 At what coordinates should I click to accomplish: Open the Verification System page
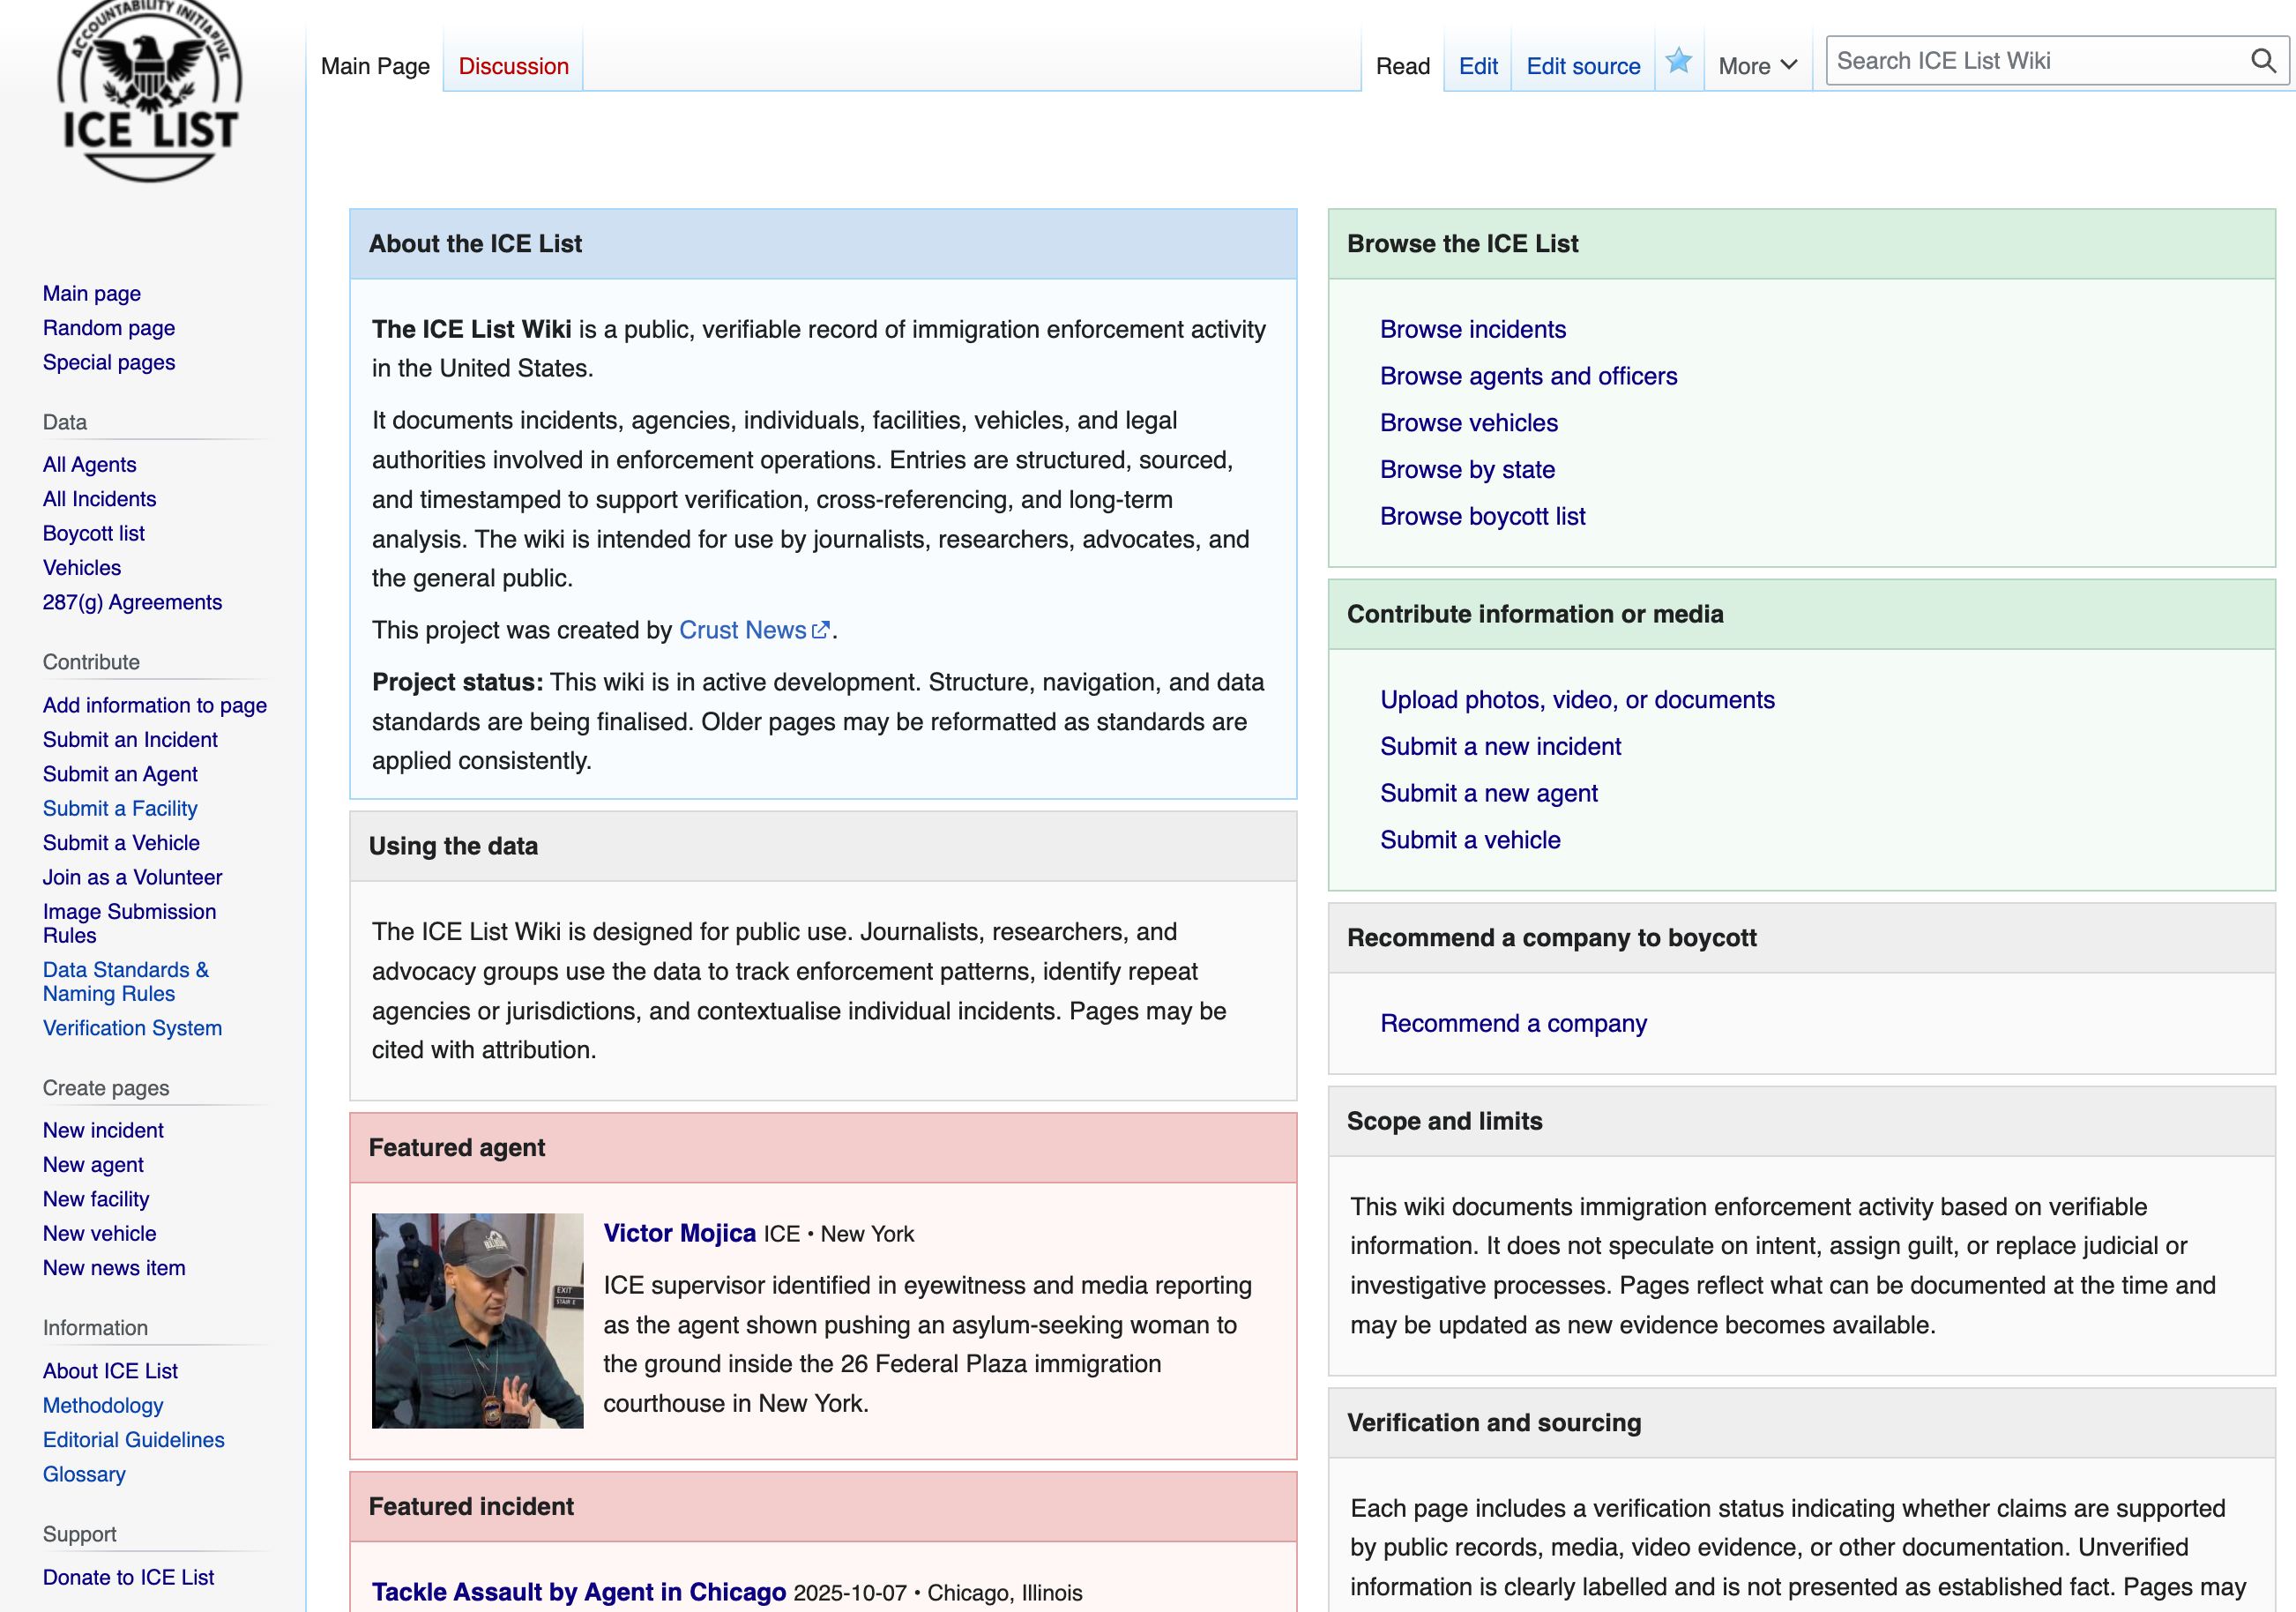(132, 1028)
